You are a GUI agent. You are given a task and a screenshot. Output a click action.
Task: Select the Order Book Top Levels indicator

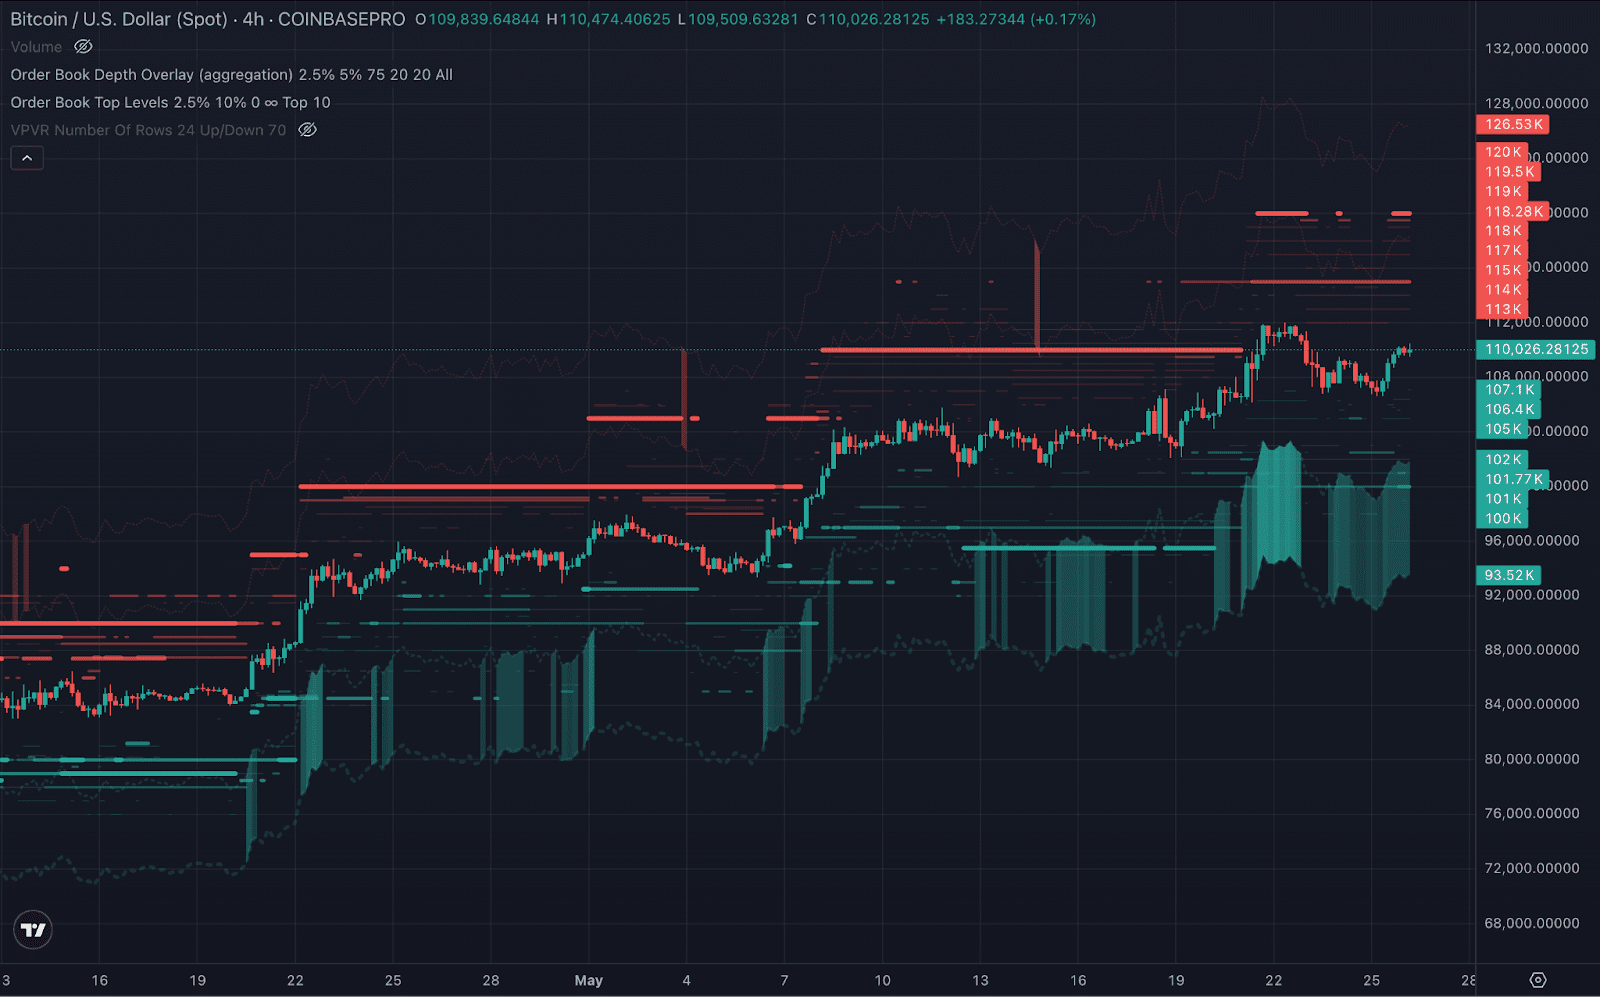click(x=90, y=103)
